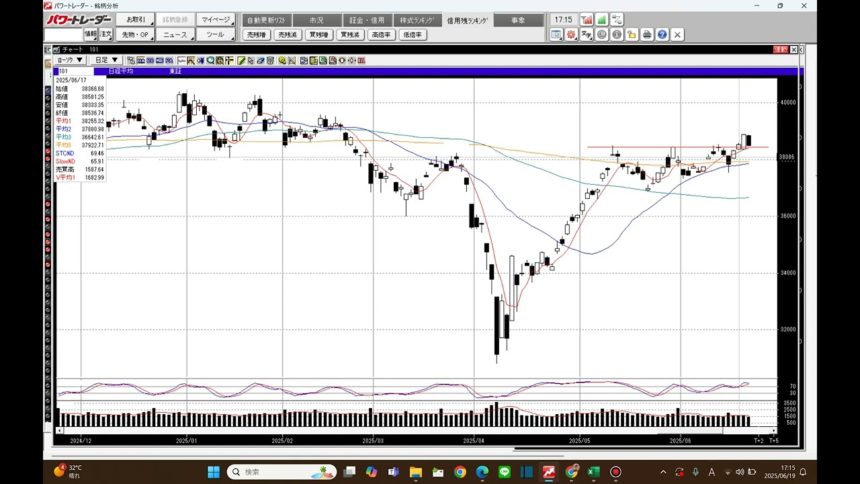The width and height of the screenshot is (860, 484).
Task: Open the ローソク chart type dropdown
Action: pyautogui.click(x=70, y=60)
